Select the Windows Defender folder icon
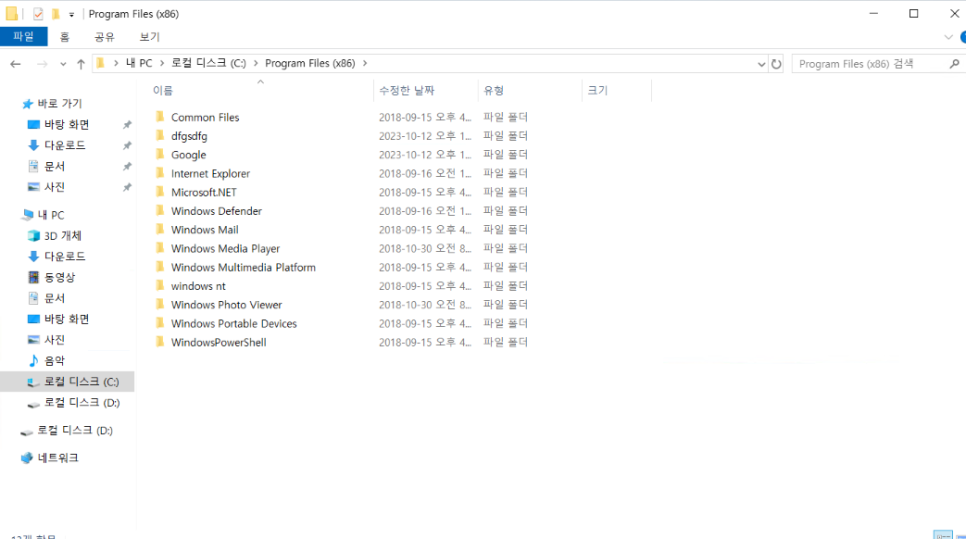Screen dimensions: 966x539 159,211
